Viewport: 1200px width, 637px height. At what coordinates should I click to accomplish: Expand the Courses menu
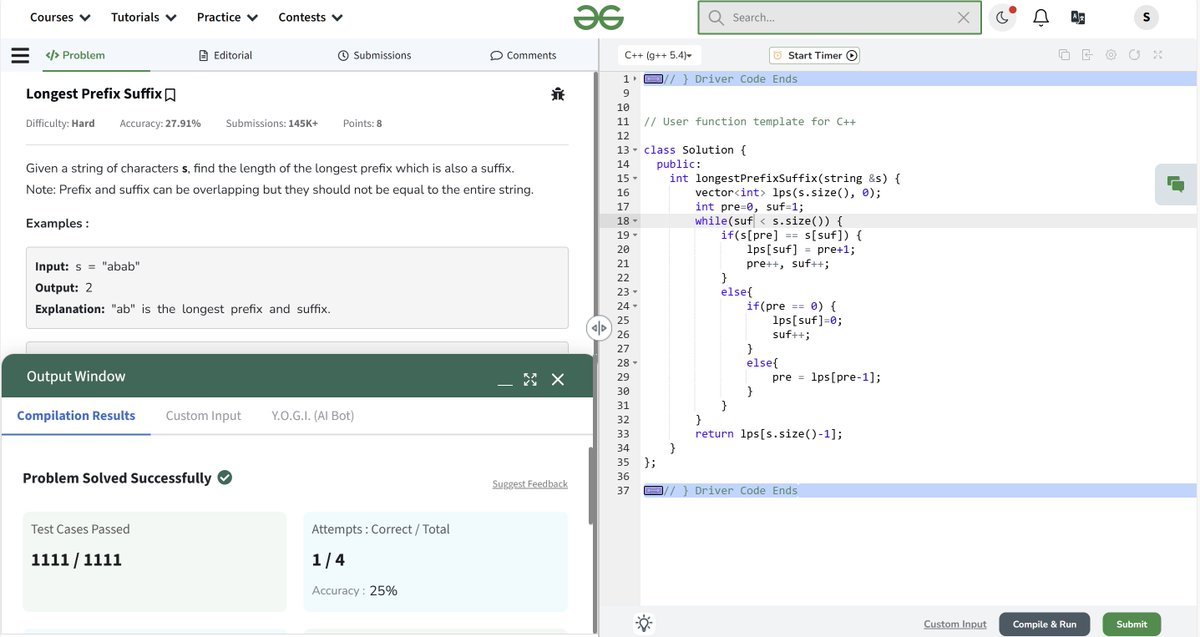60,17
